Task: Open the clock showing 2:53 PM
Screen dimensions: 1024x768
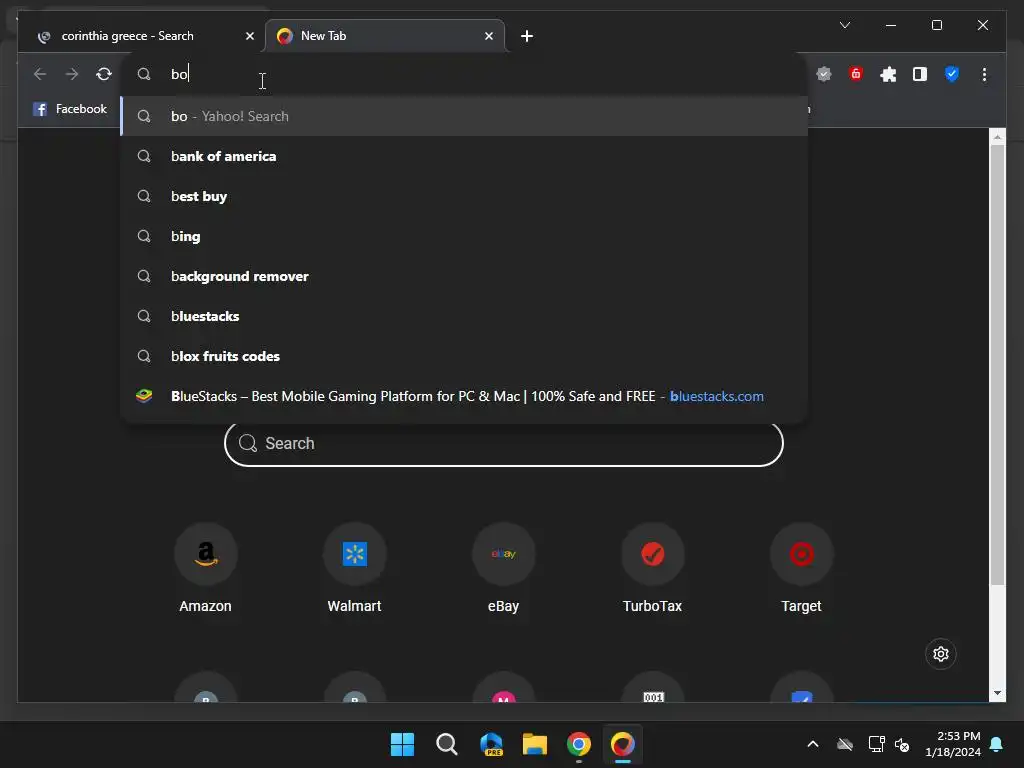Action: click(953, 744)
